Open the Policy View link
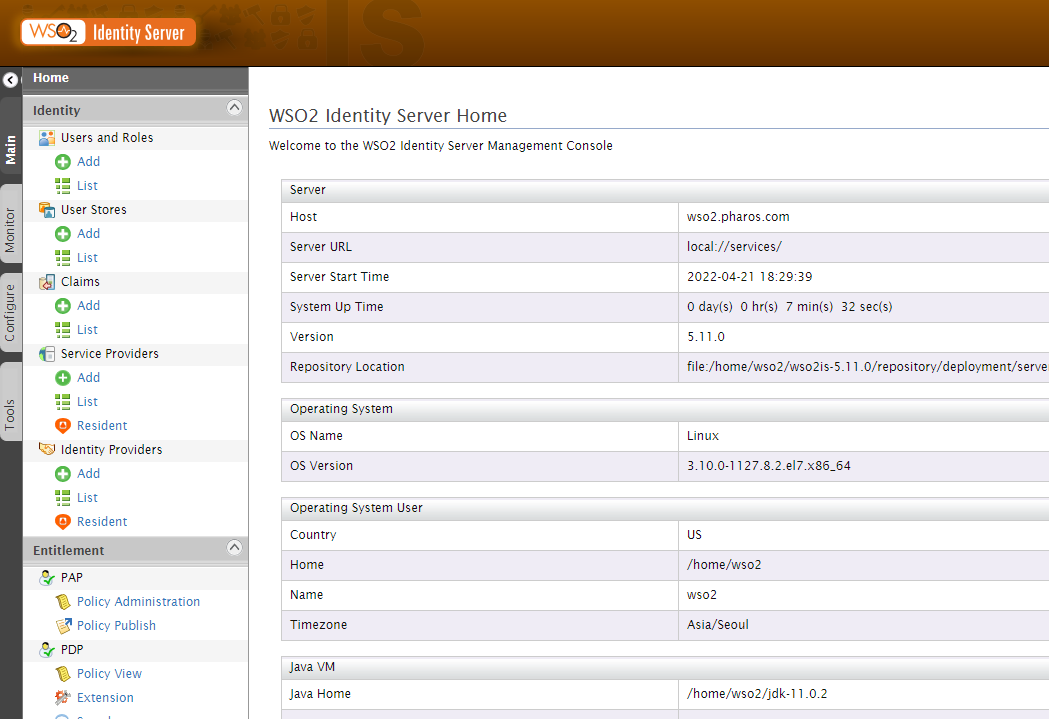The width and height of the screenshot is (1049, 719). click(x=109, y=674)
